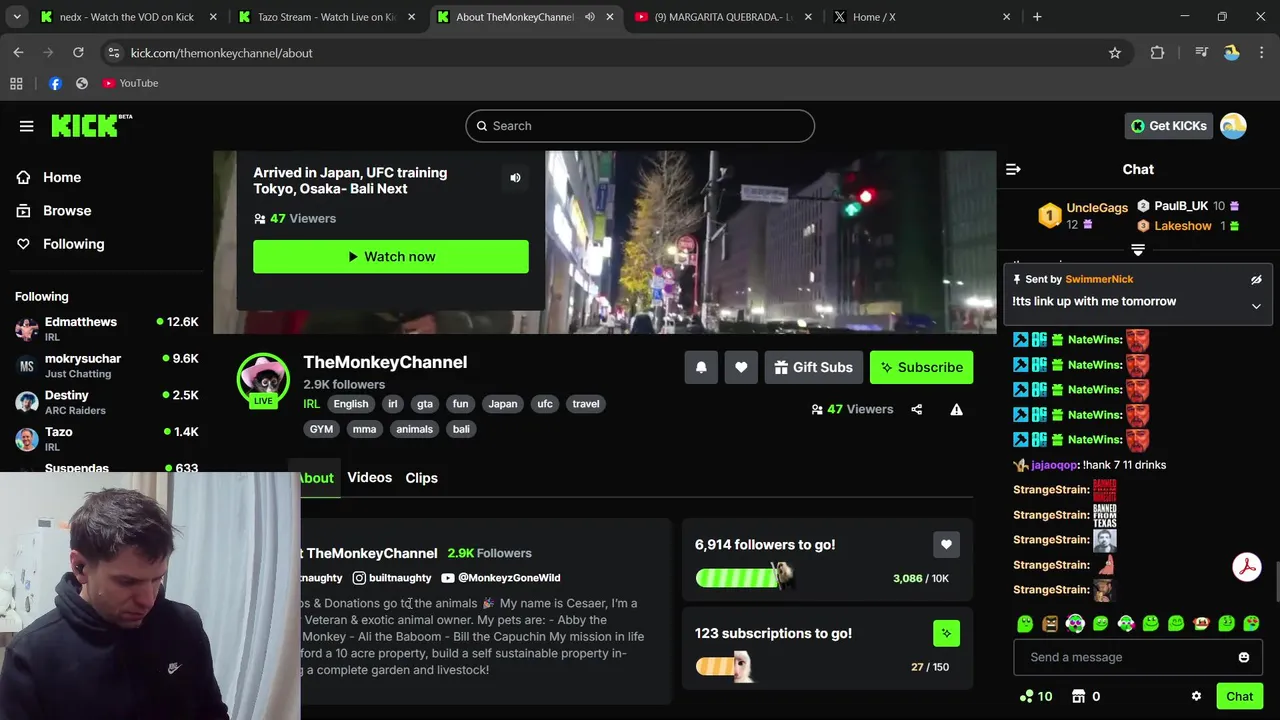Open Destiny channel in Following list

pos(106,402)
